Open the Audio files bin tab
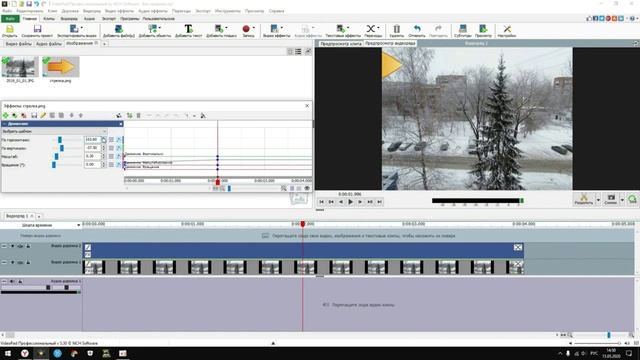Viewport: 640px width, 360px height. point(49,44)
